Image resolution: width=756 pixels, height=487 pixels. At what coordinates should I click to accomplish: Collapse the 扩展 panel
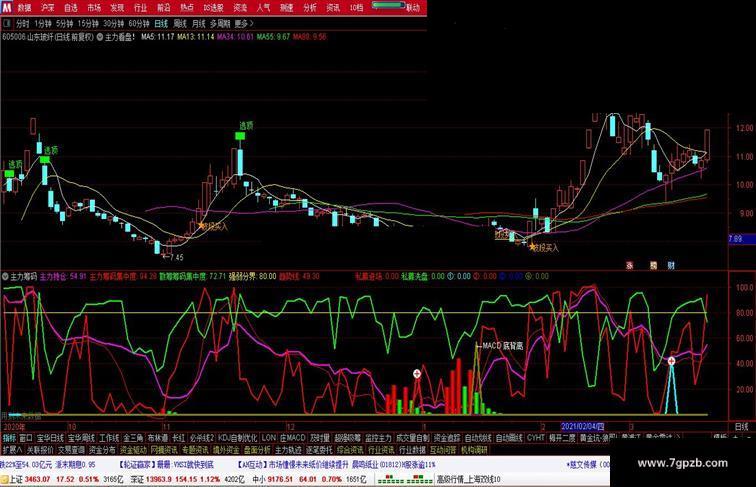pyautogui.click(x=13, y=450)
